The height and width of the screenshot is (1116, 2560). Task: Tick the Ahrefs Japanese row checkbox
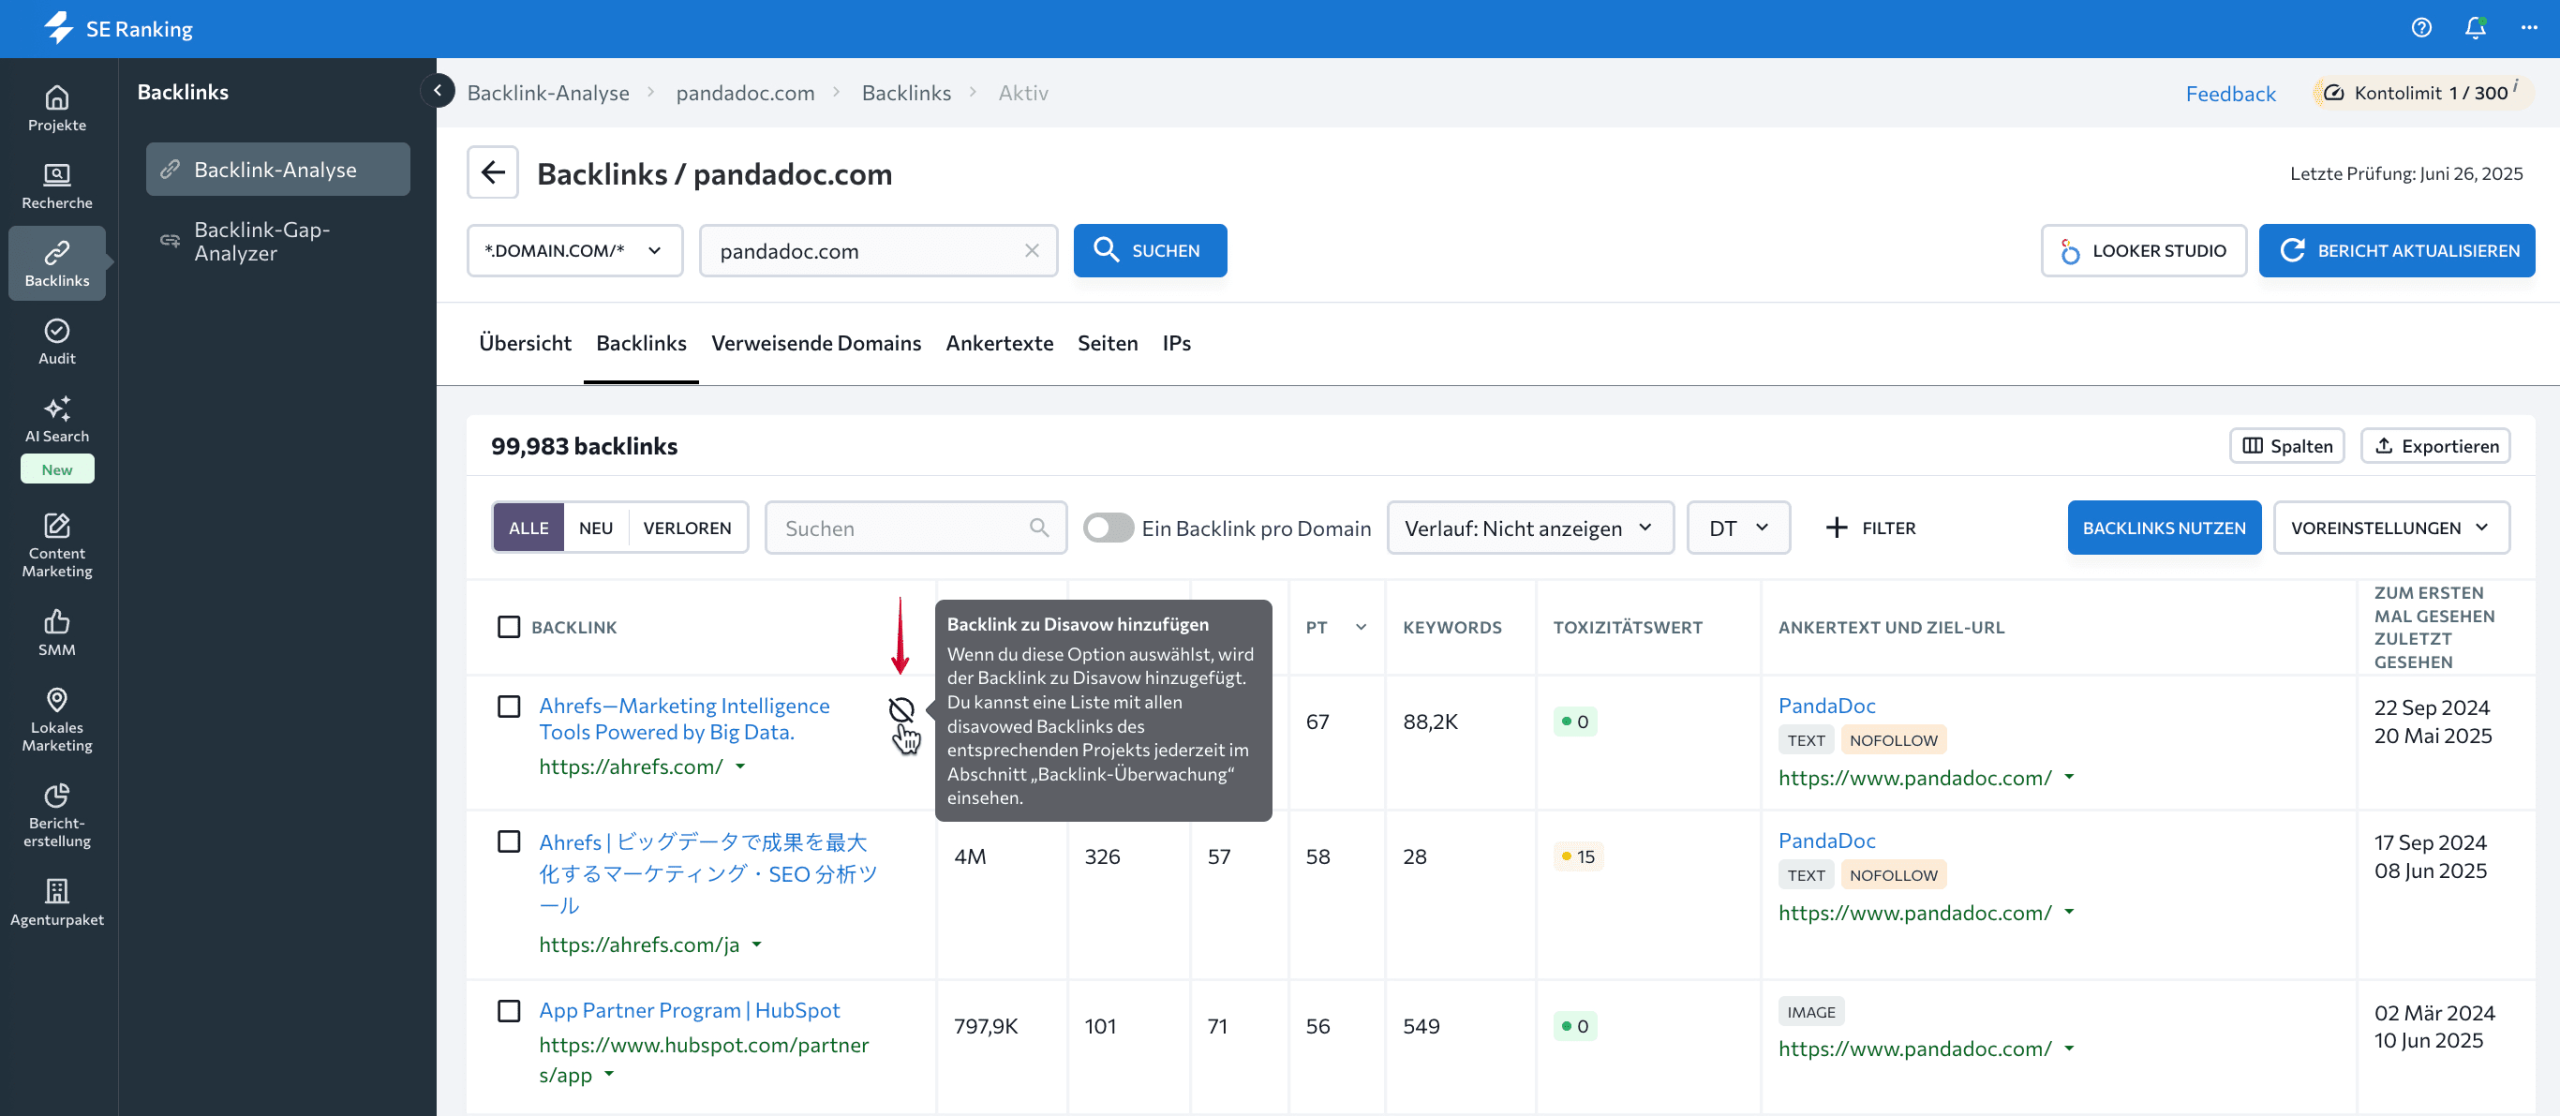509,842
